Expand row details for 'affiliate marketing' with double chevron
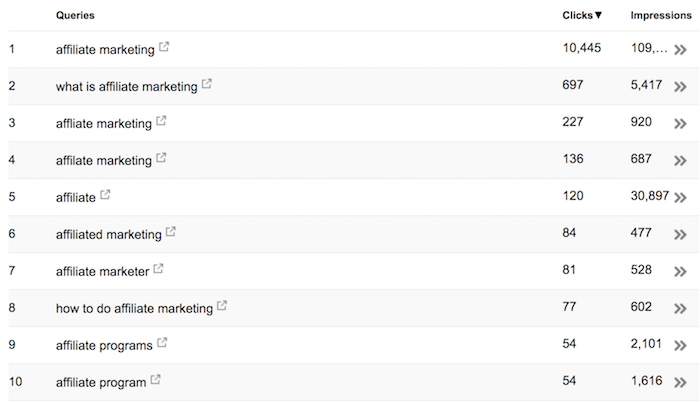This screenshot has width=700, height=402. 680,50
